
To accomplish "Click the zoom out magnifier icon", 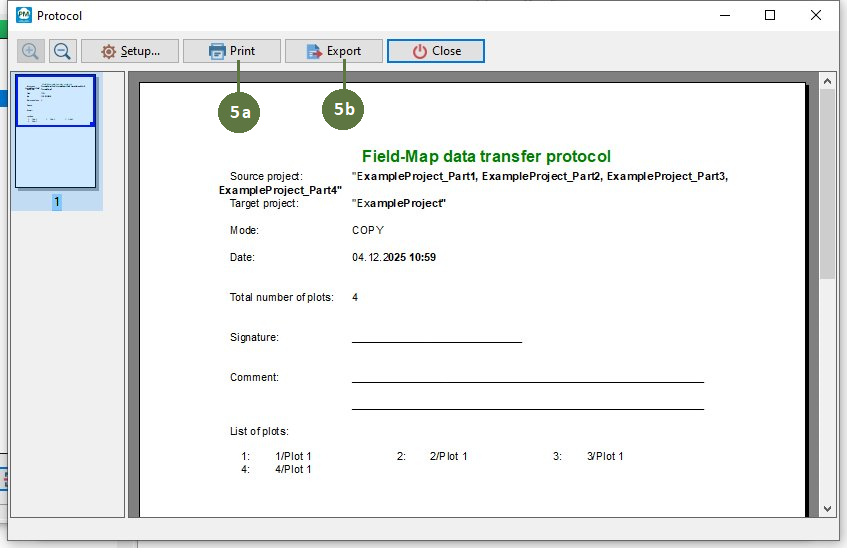I will (62, 51).
